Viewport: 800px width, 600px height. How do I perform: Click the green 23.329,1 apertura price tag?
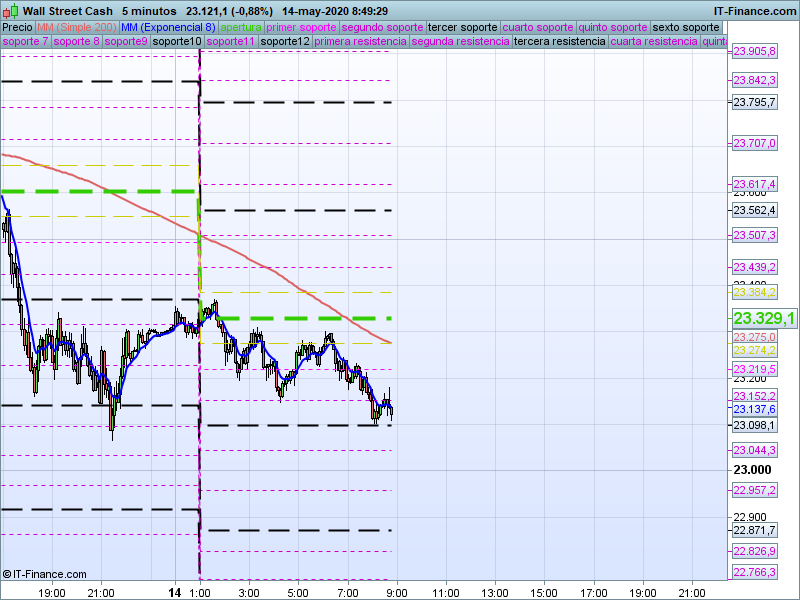[764, 318]
